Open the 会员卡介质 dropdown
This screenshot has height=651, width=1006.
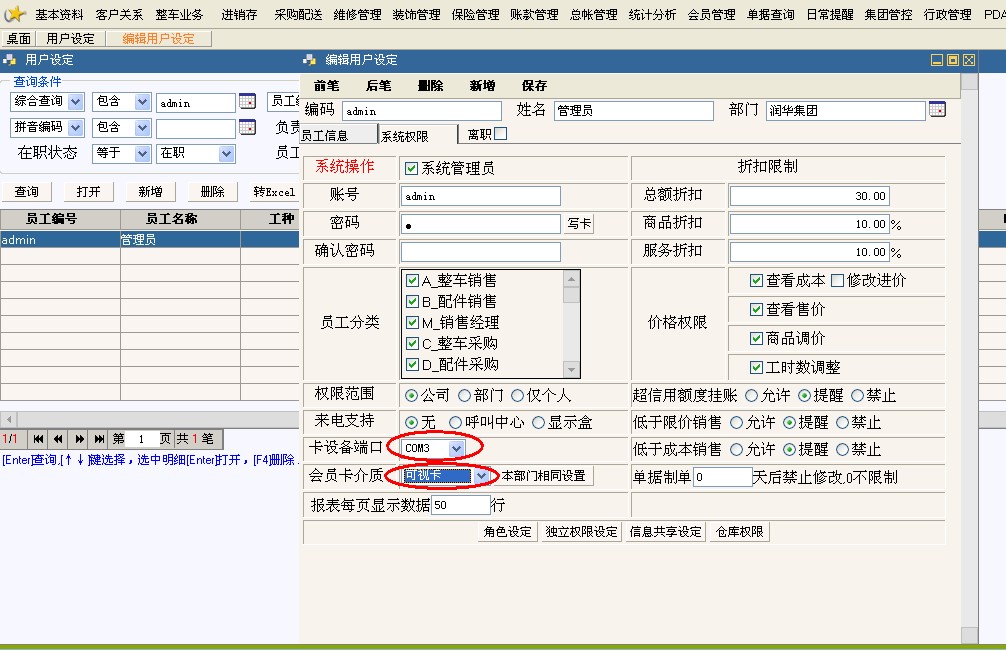point(482,476)
